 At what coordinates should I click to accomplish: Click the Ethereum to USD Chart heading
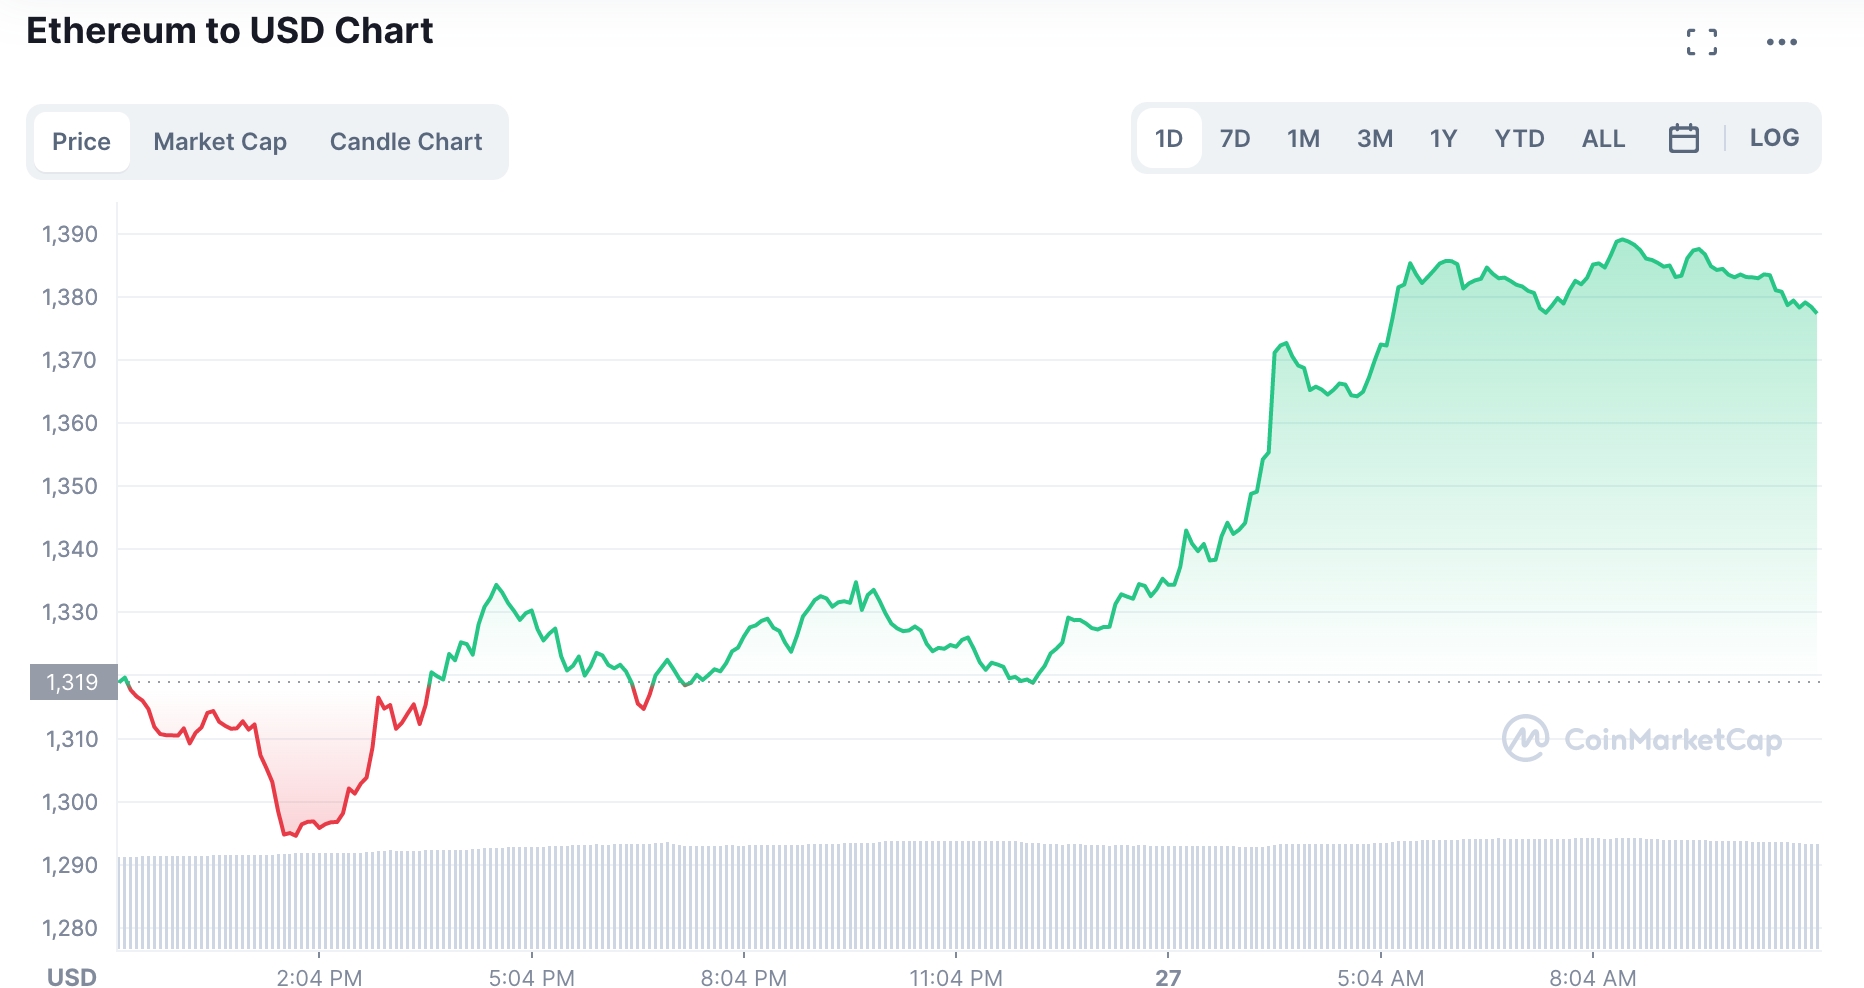coord(230,31)
